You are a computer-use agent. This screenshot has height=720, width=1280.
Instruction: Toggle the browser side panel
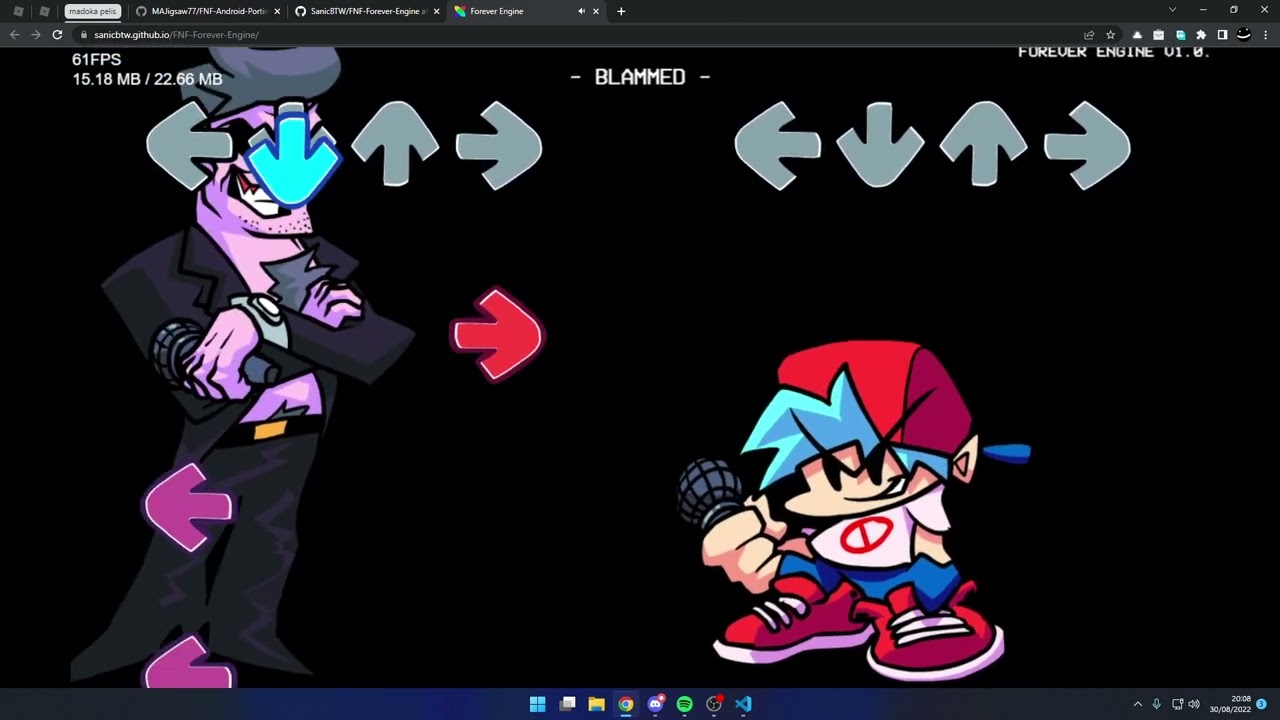coord(1222,35)
